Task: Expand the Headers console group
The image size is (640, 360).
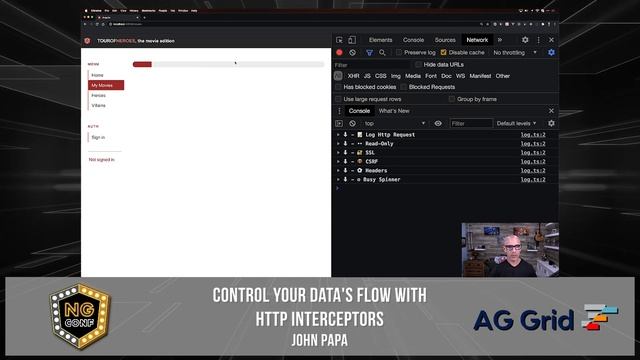Action: 338,171
